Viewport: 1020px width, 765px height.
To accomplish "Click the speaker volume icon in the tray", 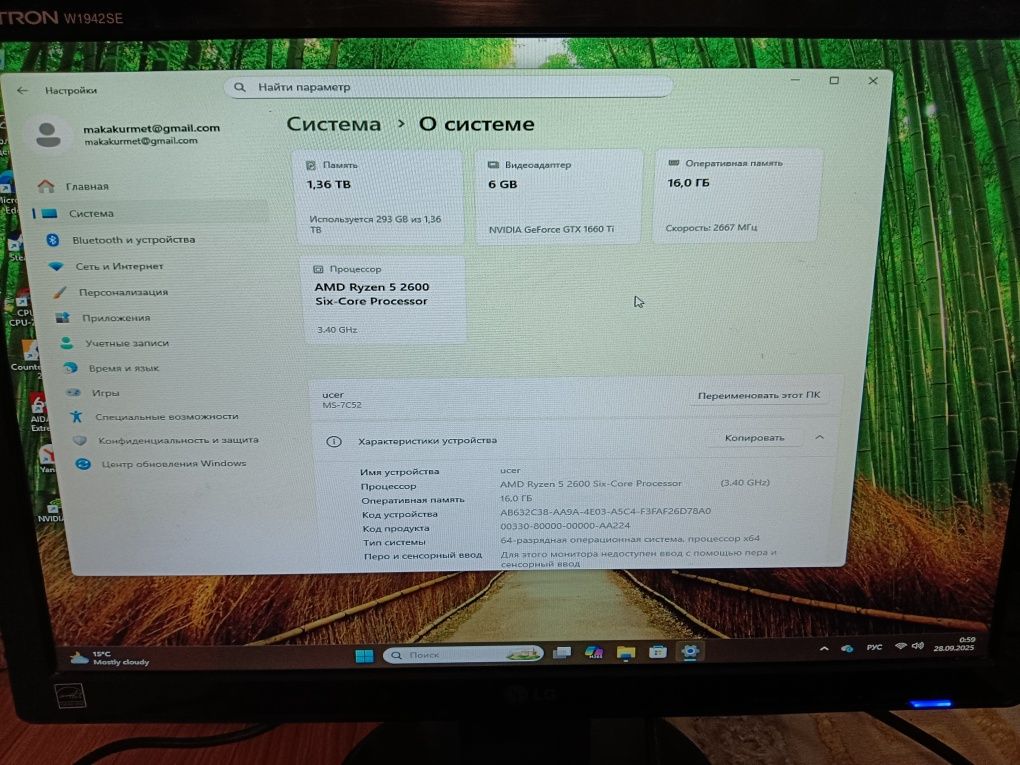I will (918, 646).
